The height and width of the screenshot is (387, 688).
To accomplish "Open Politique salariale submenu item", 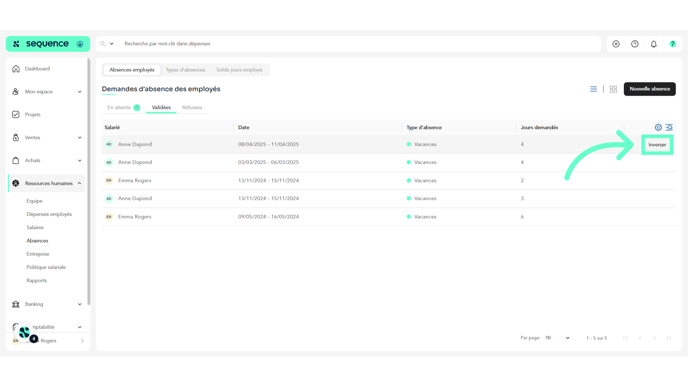I will click(46, 267).
